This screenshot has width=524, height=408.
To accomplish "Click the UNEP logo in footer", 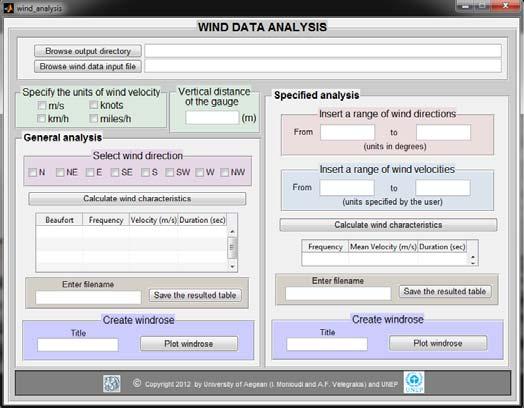I will point(414,382).
